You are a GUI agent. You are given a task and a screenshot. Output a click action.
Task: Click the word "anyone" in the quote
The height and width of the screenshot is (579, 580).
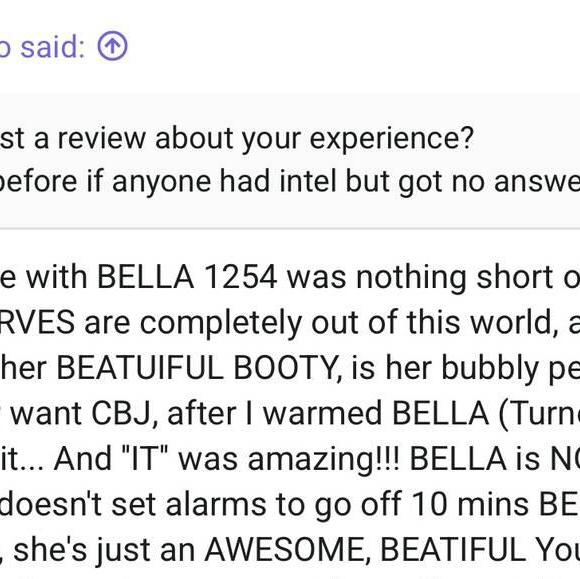point(161,183)
